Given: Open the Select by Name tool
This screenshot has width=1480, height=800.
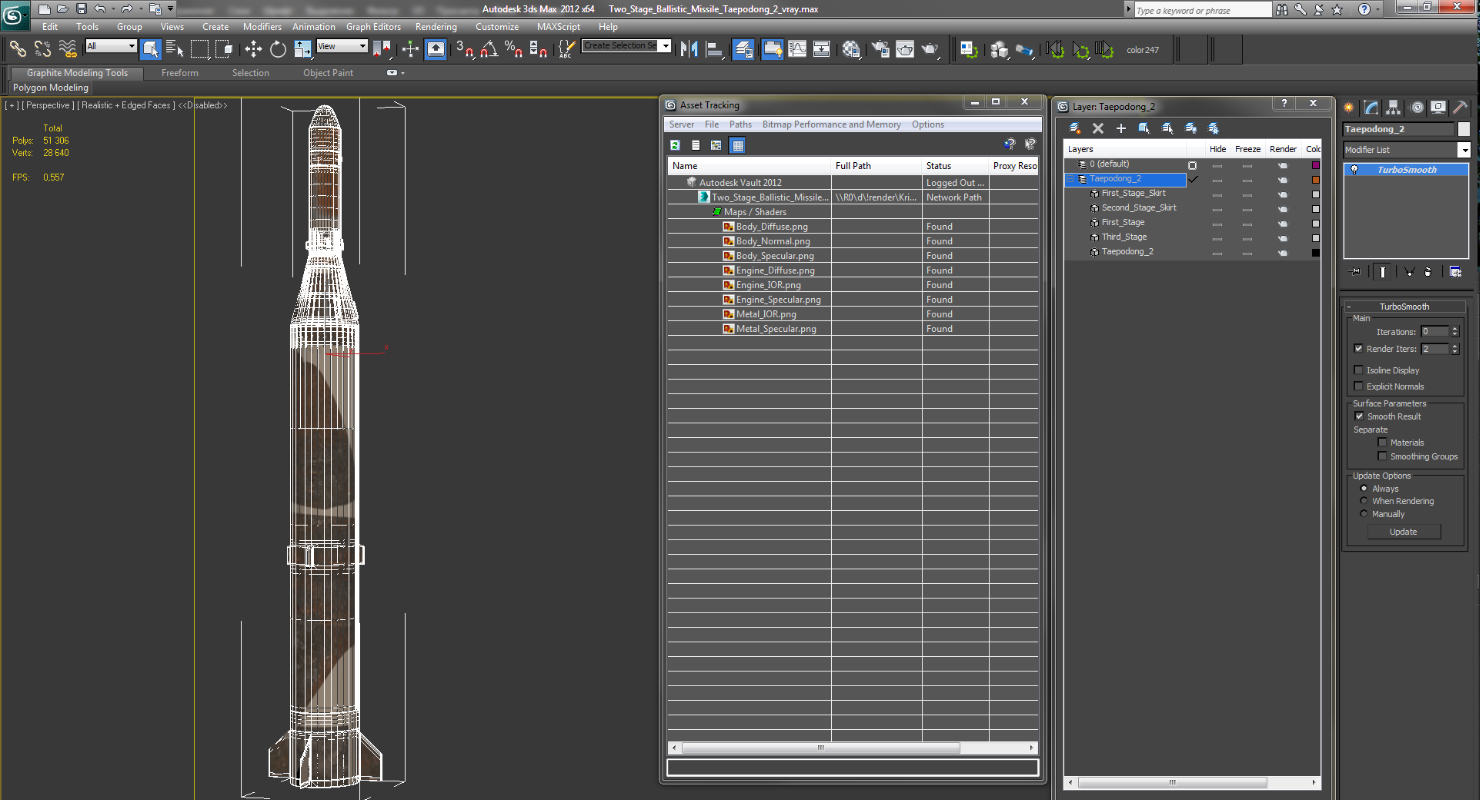Looking at the screenshot, I should coord(175,49).
